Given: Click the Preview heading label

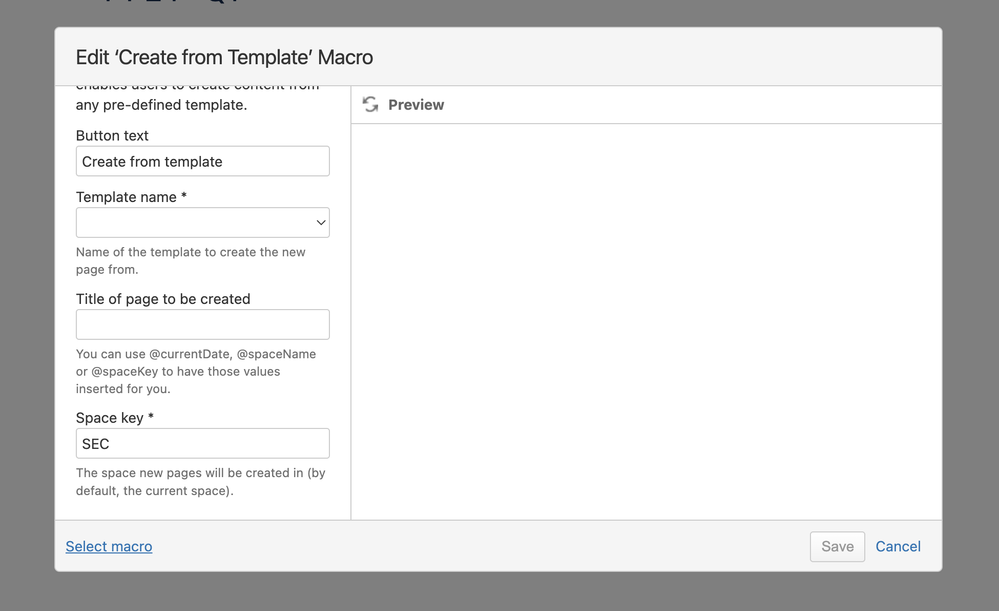Looking at the screenshot, I should point(416,104).
